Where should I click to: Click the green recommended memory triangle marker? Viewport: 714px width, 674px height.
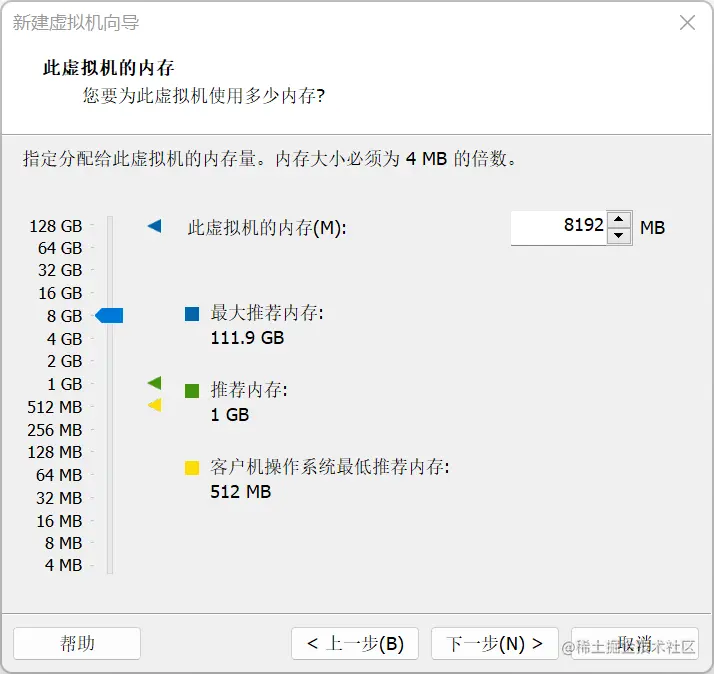pos(155,383)
